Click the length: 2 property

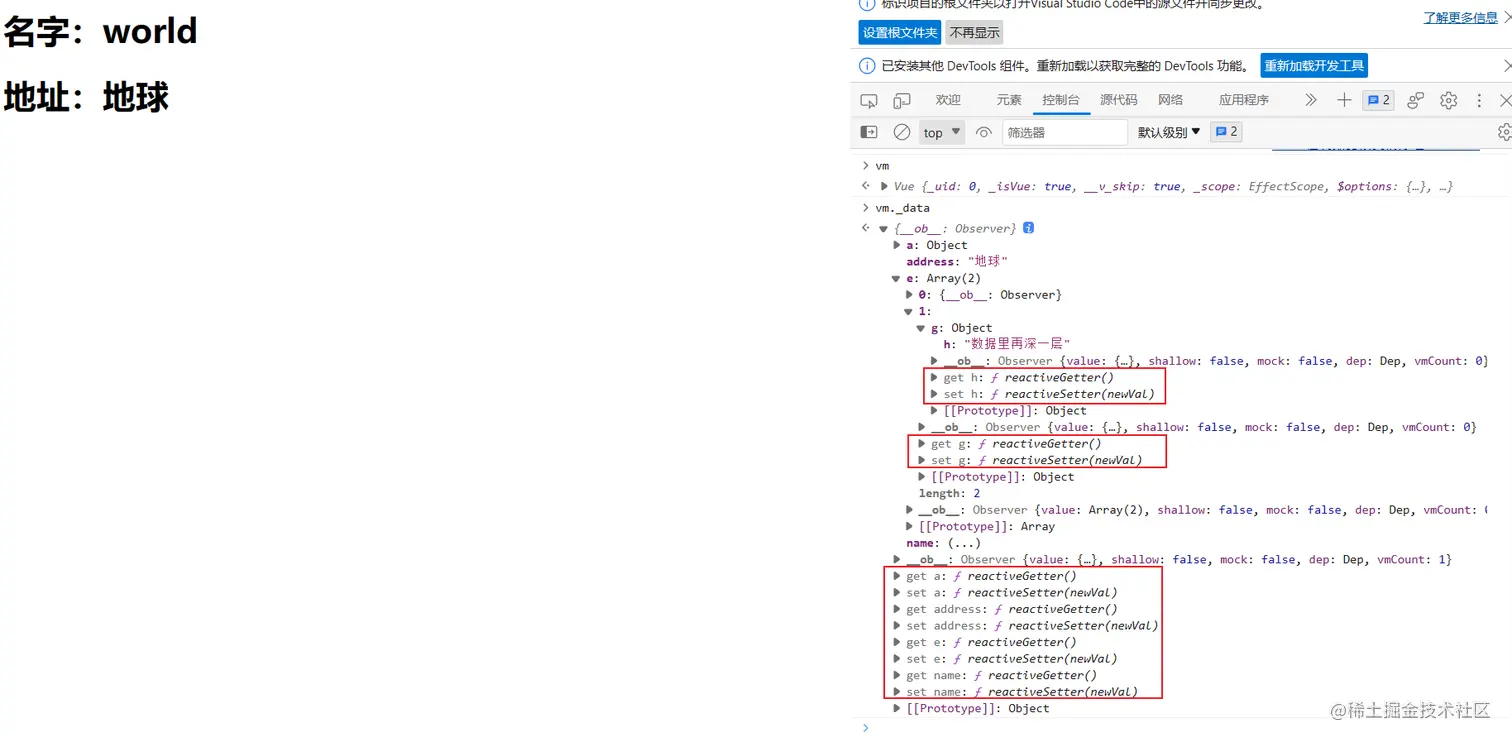click(949, 493)
